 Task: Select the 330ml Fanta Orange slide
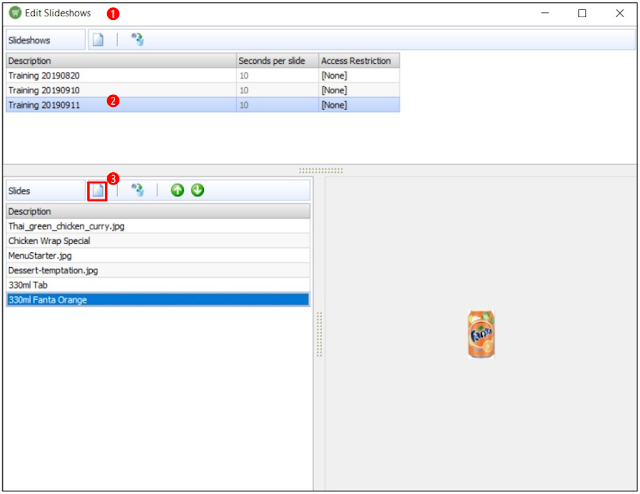click(158, 300)
